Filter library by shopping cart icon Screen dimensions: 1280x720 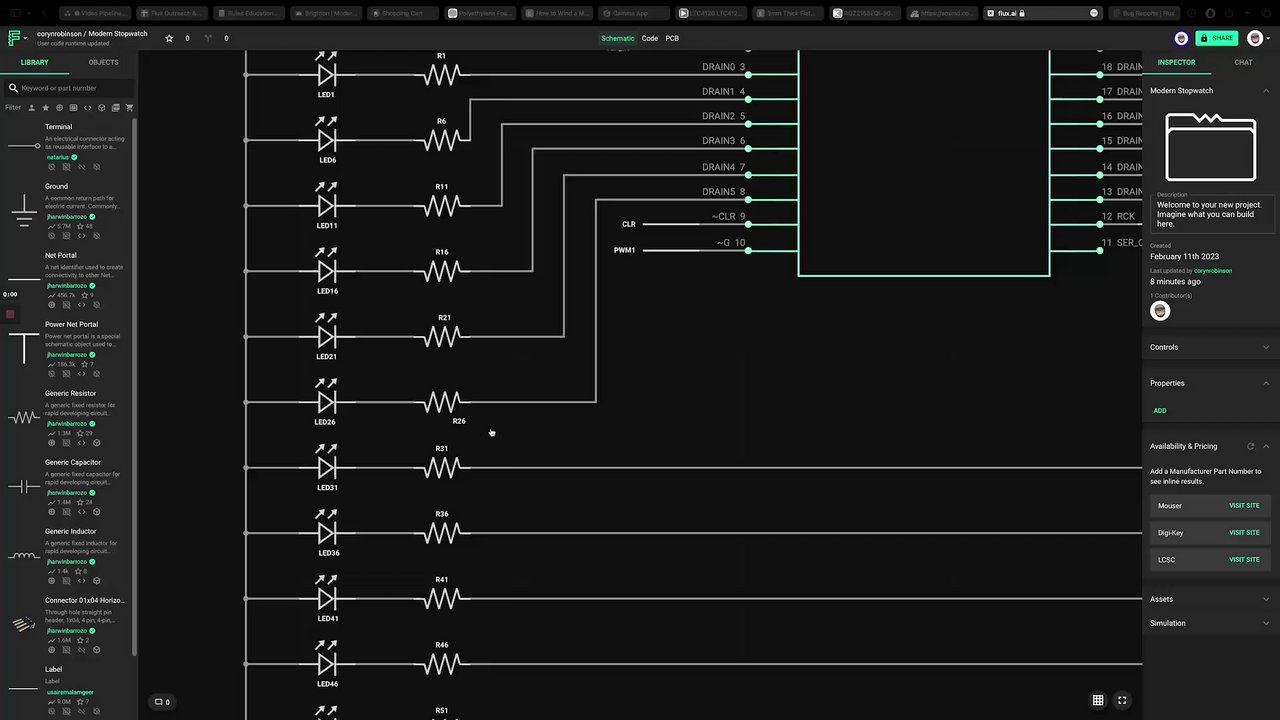point(129,107)
